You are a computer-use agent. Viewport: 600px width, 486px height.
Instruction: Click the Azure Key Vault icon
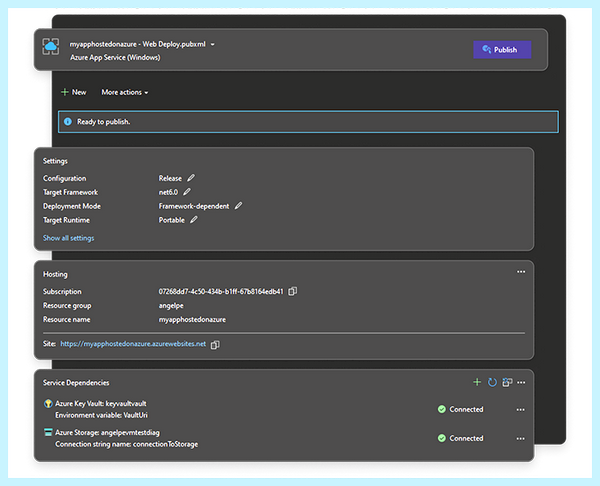pyautogui.click(x=48, y=403)
